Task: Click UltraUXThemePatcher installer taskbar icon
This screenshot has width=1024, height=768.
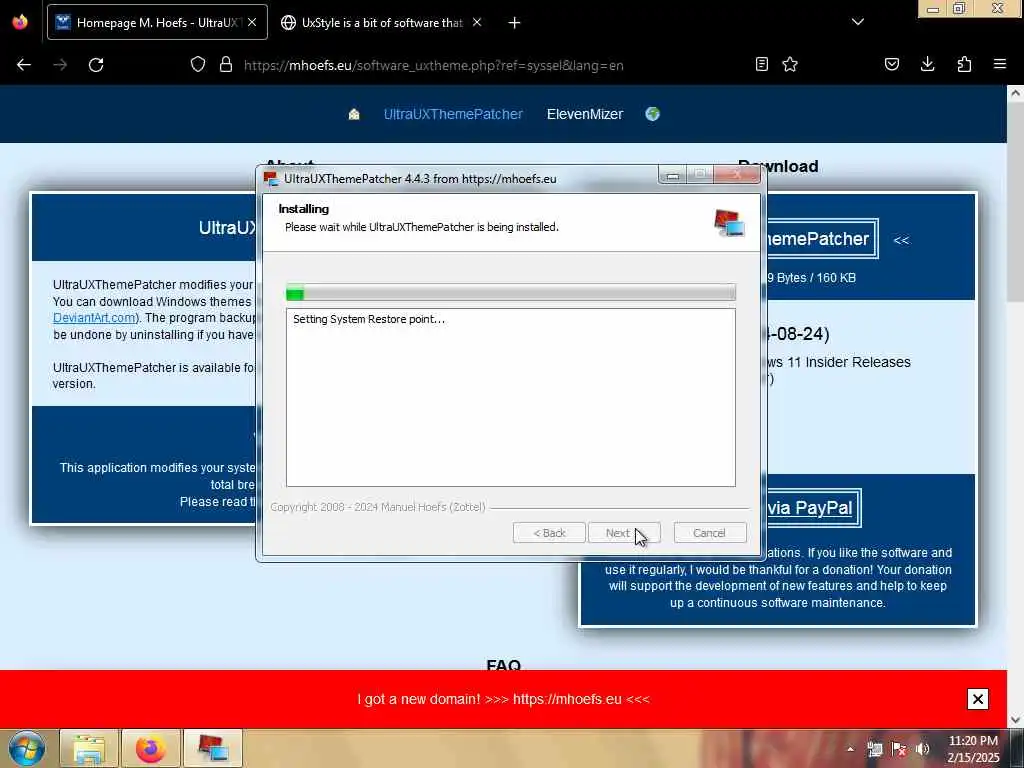Action: 213,748
